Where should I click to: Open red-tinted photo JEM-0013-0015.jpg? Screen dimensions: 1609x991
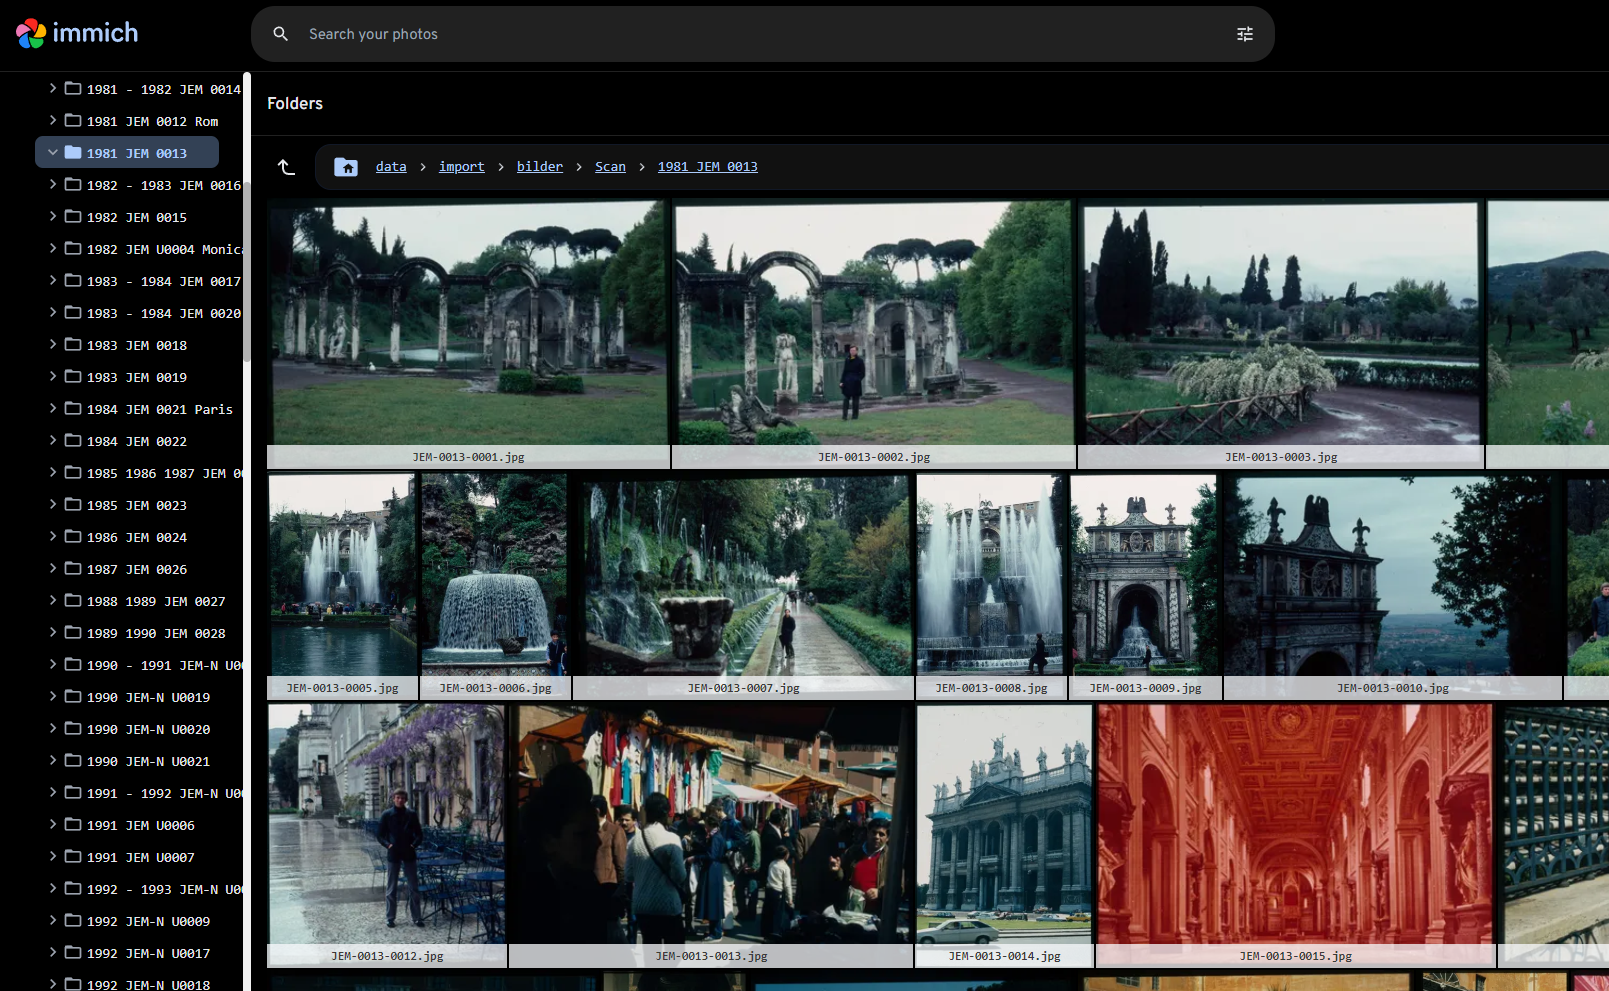(x=1295, y=835)
